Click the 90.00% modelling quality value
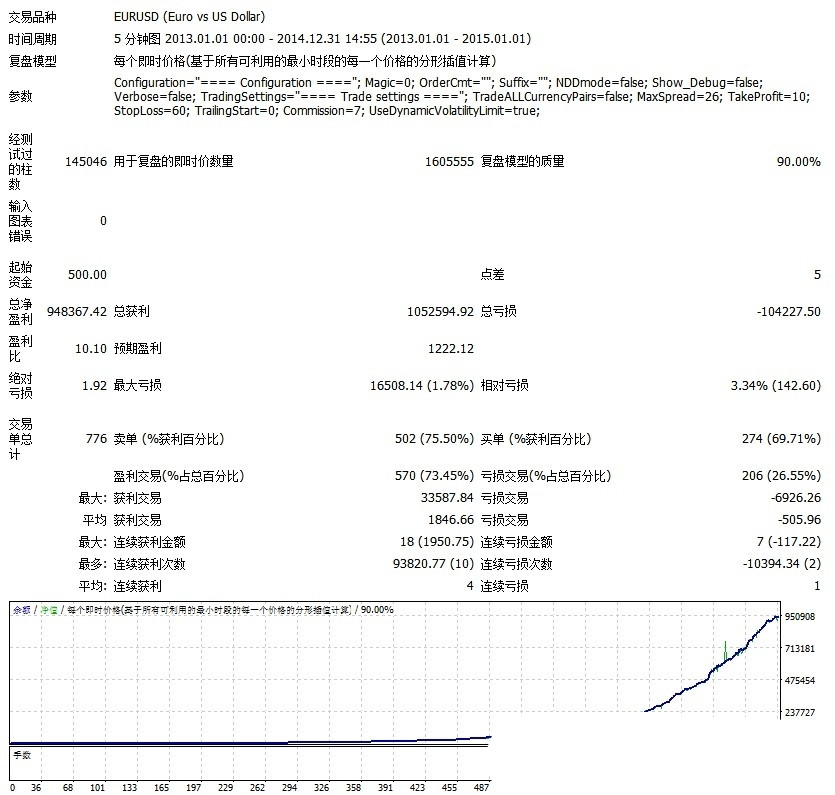The height and width of the screenshot is (795, 835). click(798, 162)
